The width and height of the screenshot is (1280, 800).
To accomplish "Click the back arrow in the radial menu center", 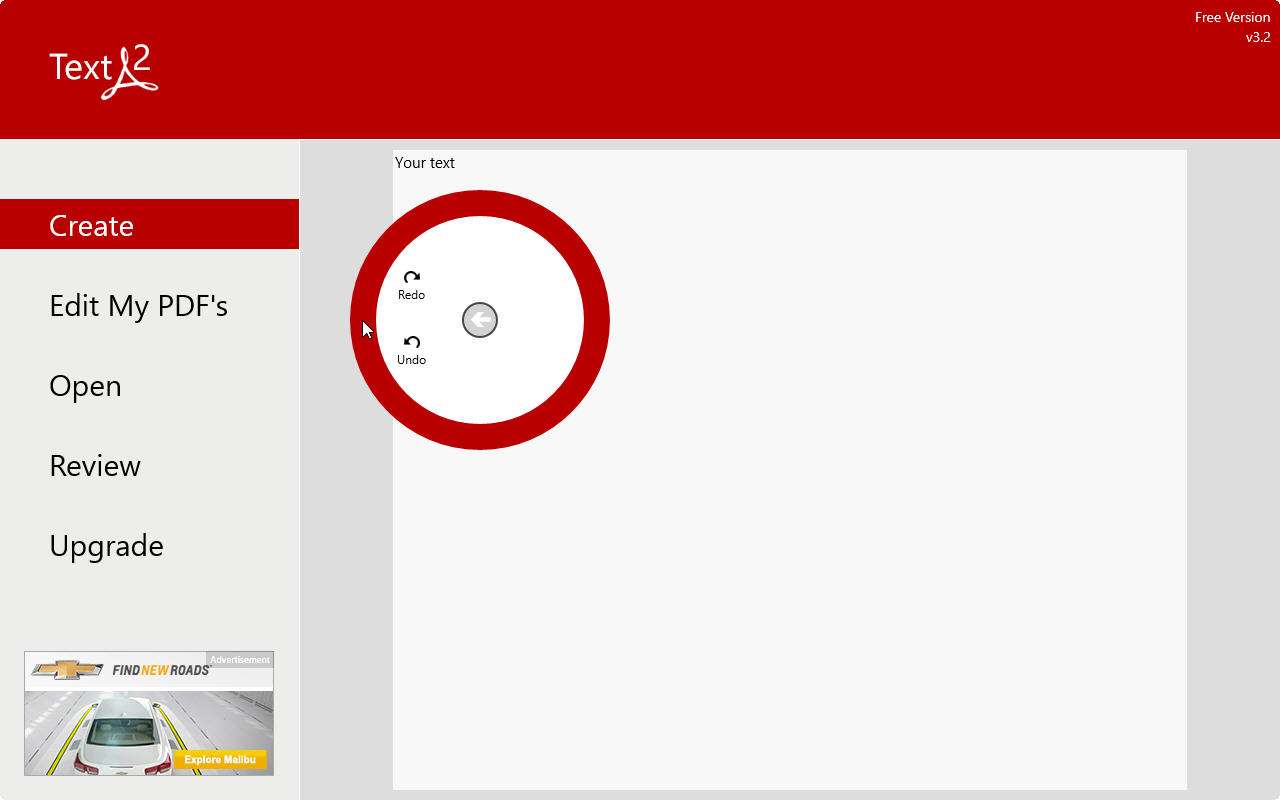I will tap(480, 320).
